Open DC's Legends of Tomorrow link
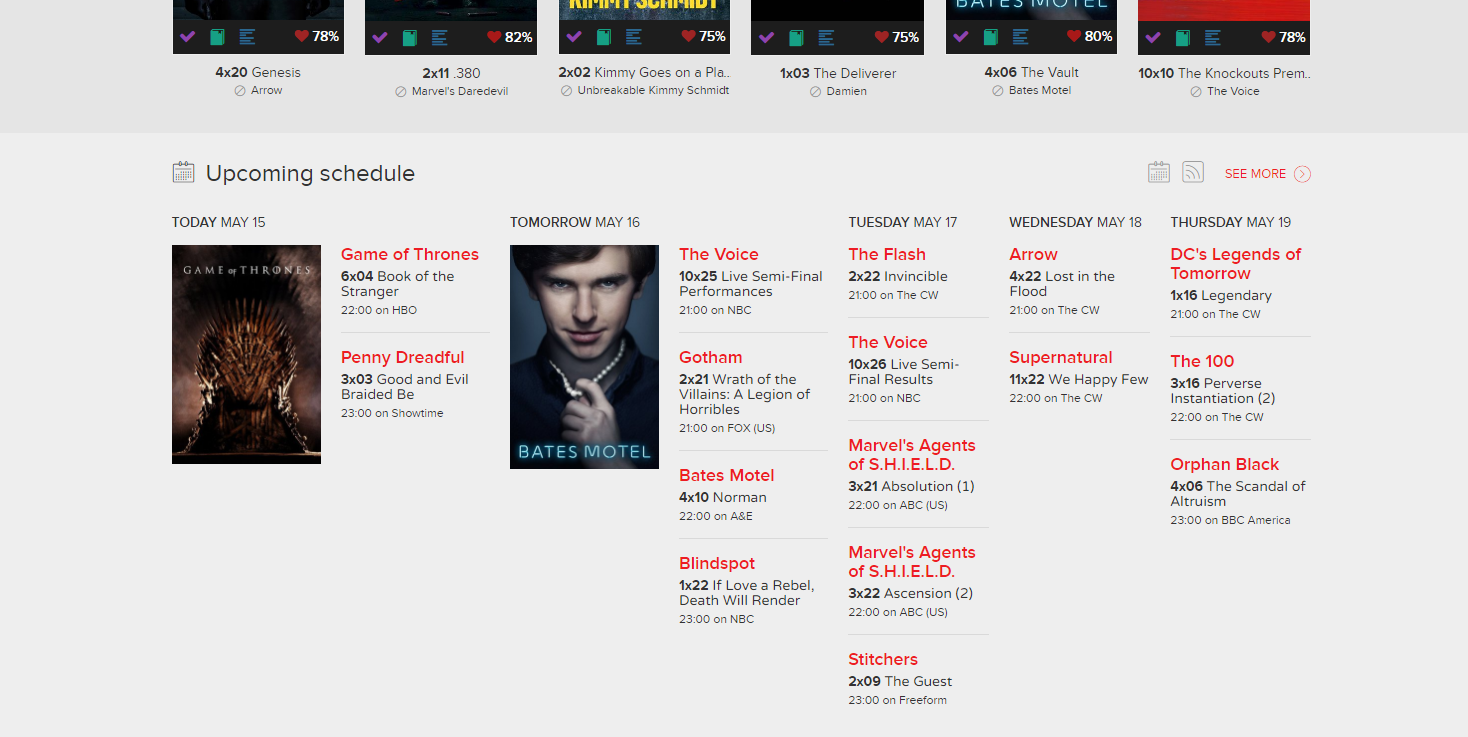 tap(1236, 264)
